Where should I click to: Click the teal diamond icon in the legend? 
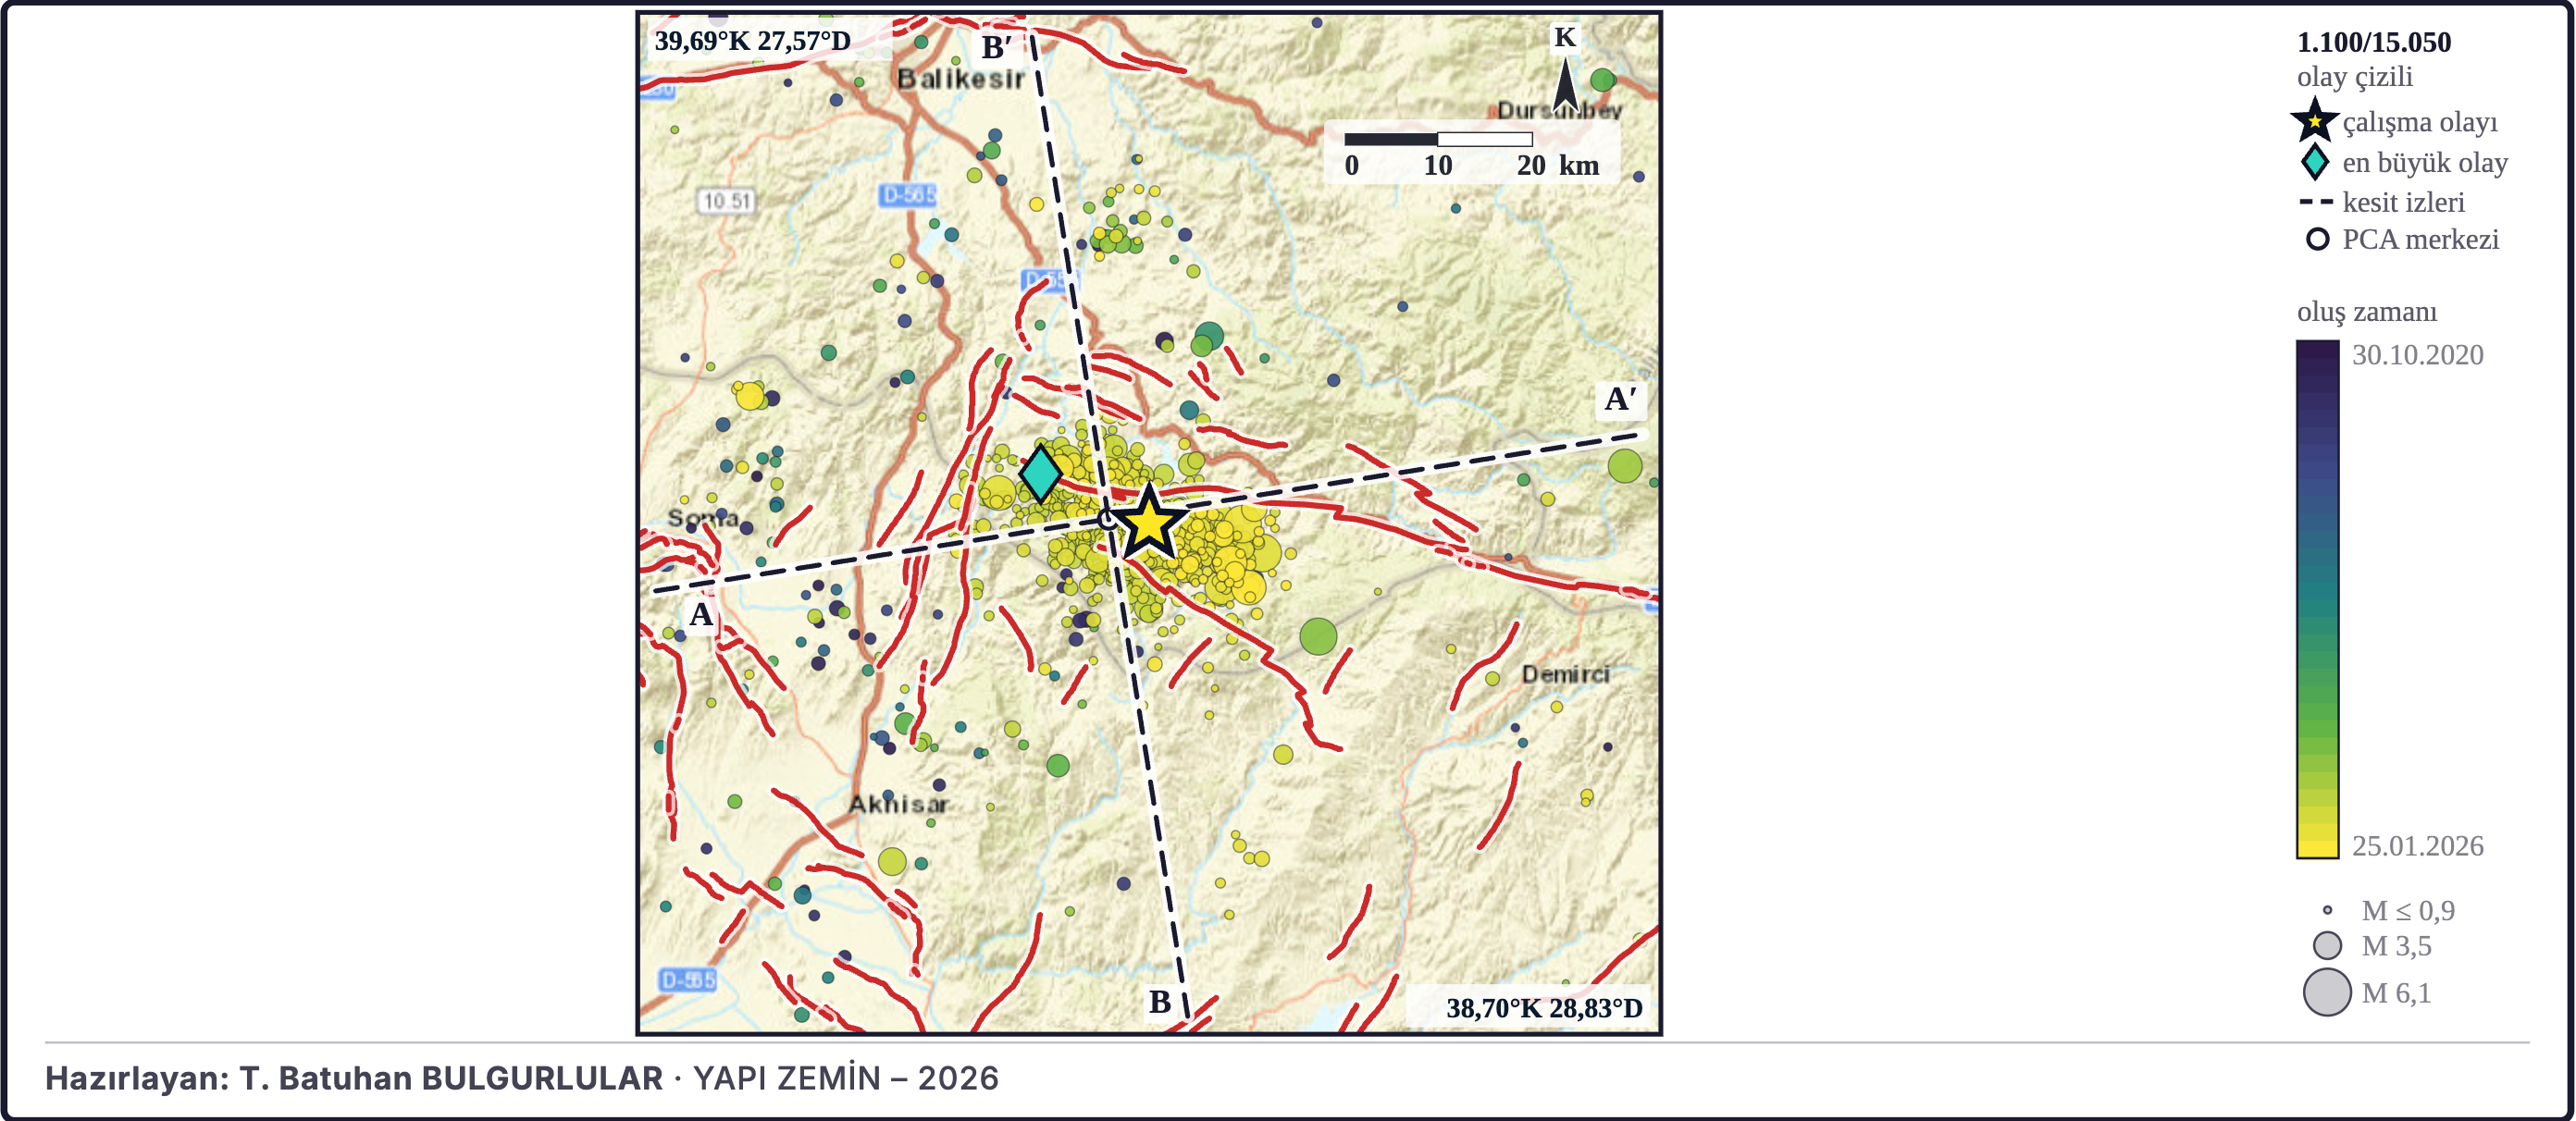tap(2315, 162)
